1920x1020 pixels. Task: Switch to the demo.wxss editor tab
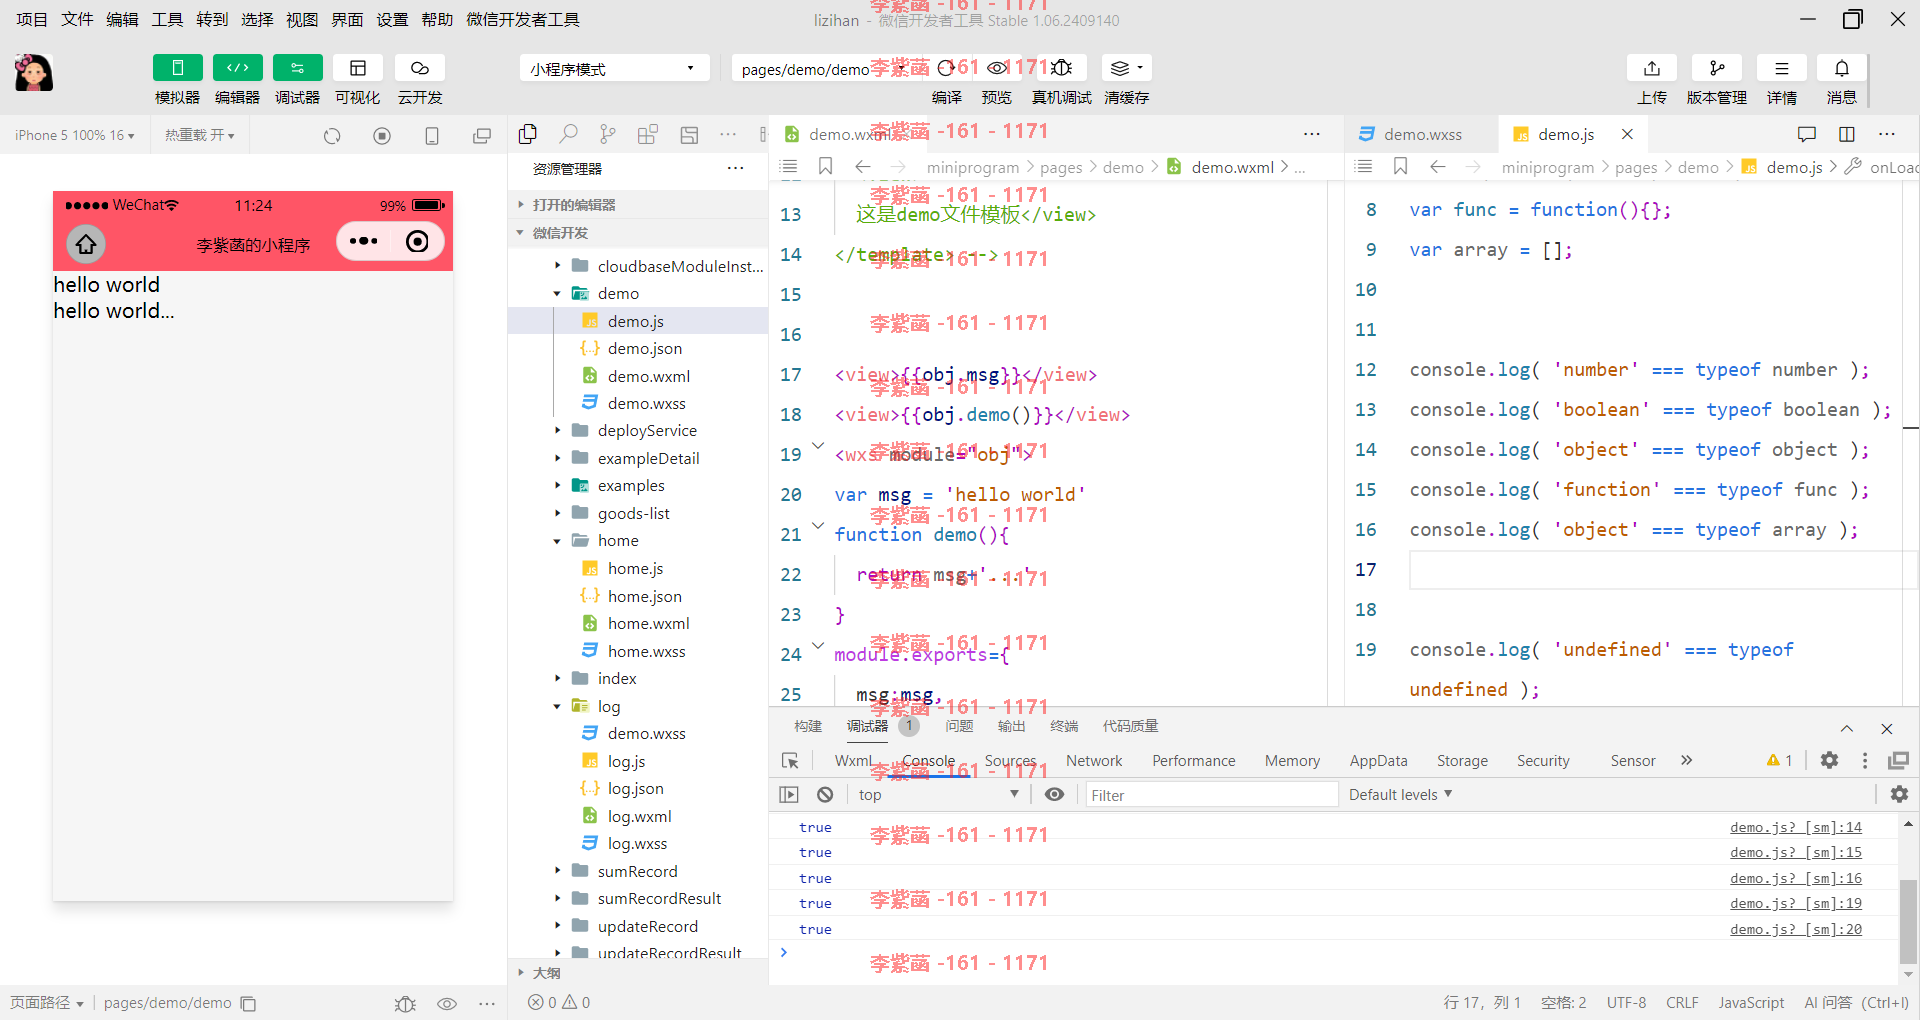click(x=1422, y=134)
